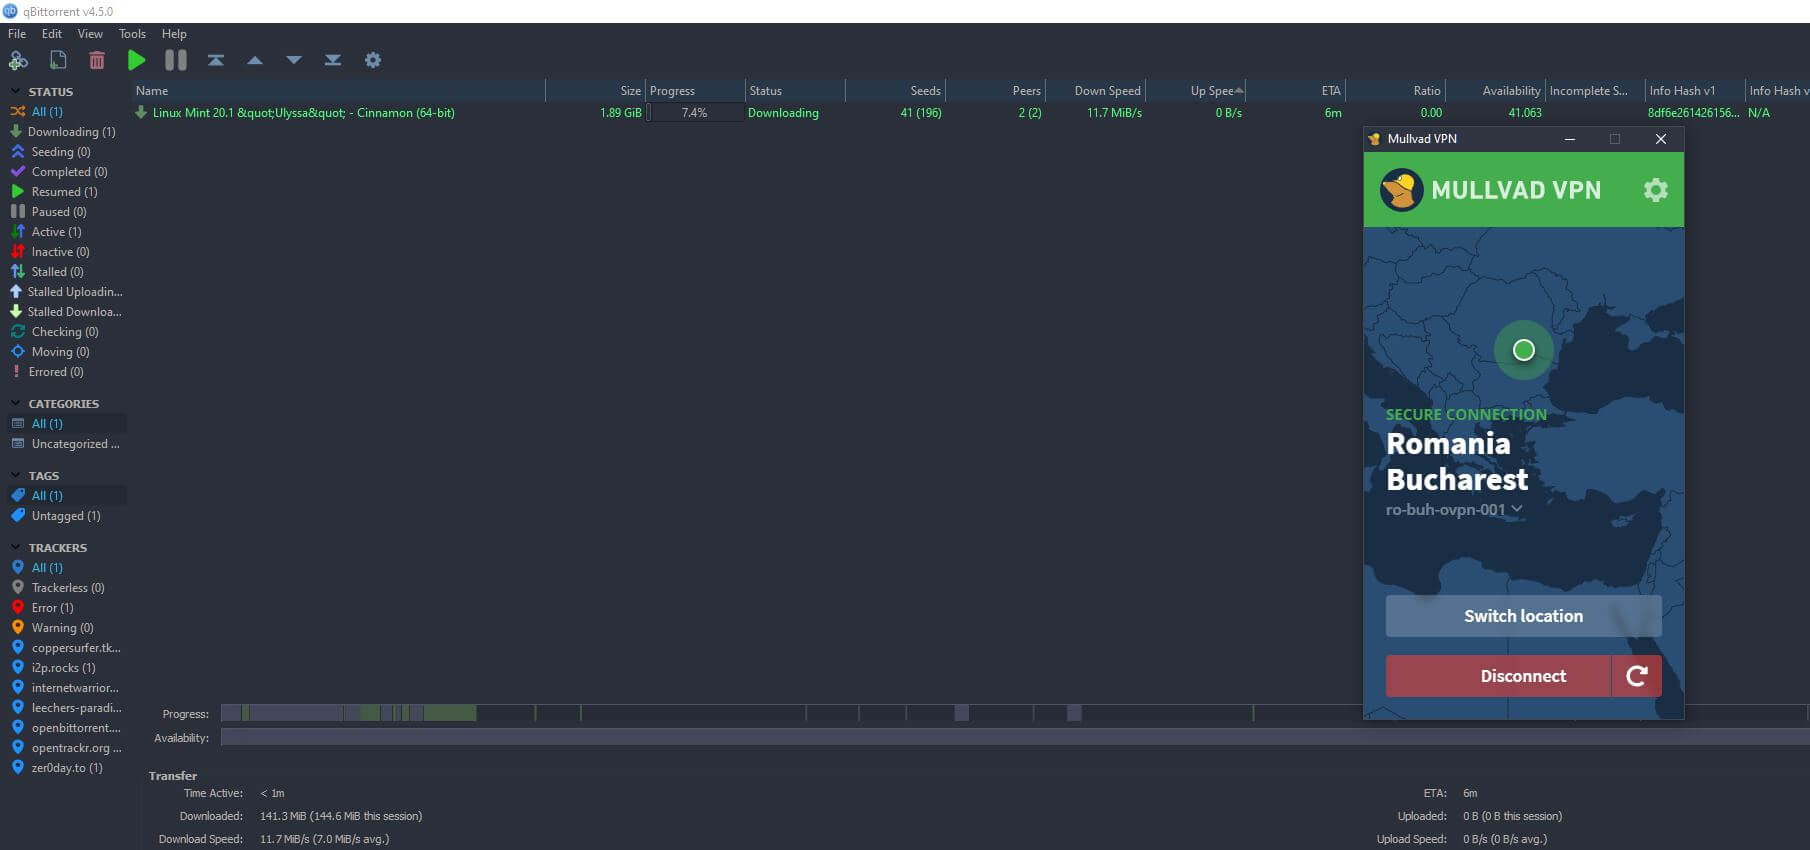
Task: Collapse the TAGS sidebar section
Action: click(15, 475)
